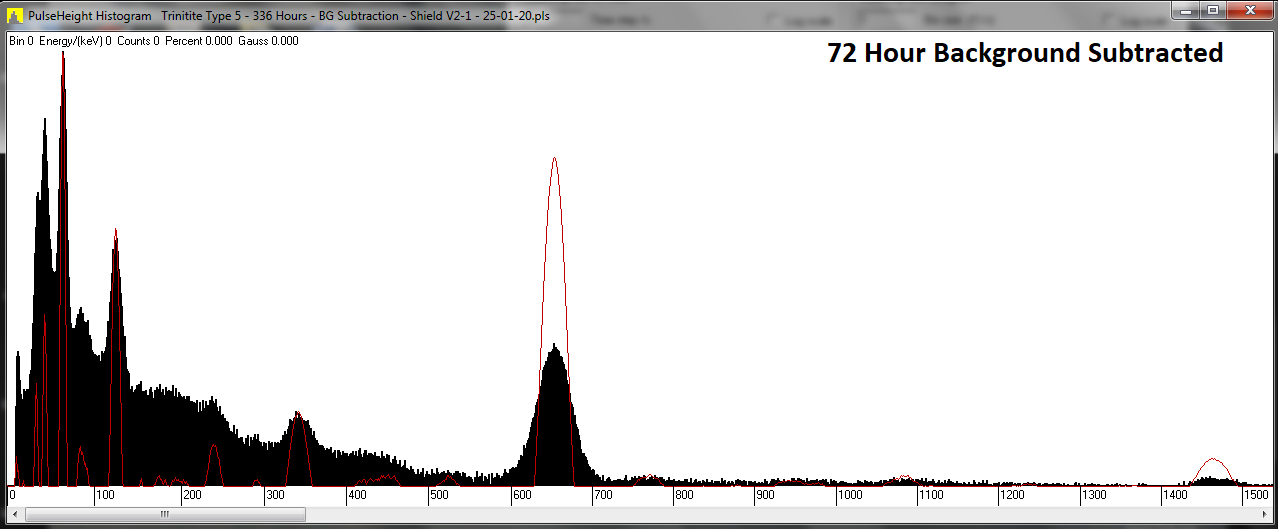This screenshot has width=1278, height=529.
Task: Click the '100' energy axis label
Action: 105,495
